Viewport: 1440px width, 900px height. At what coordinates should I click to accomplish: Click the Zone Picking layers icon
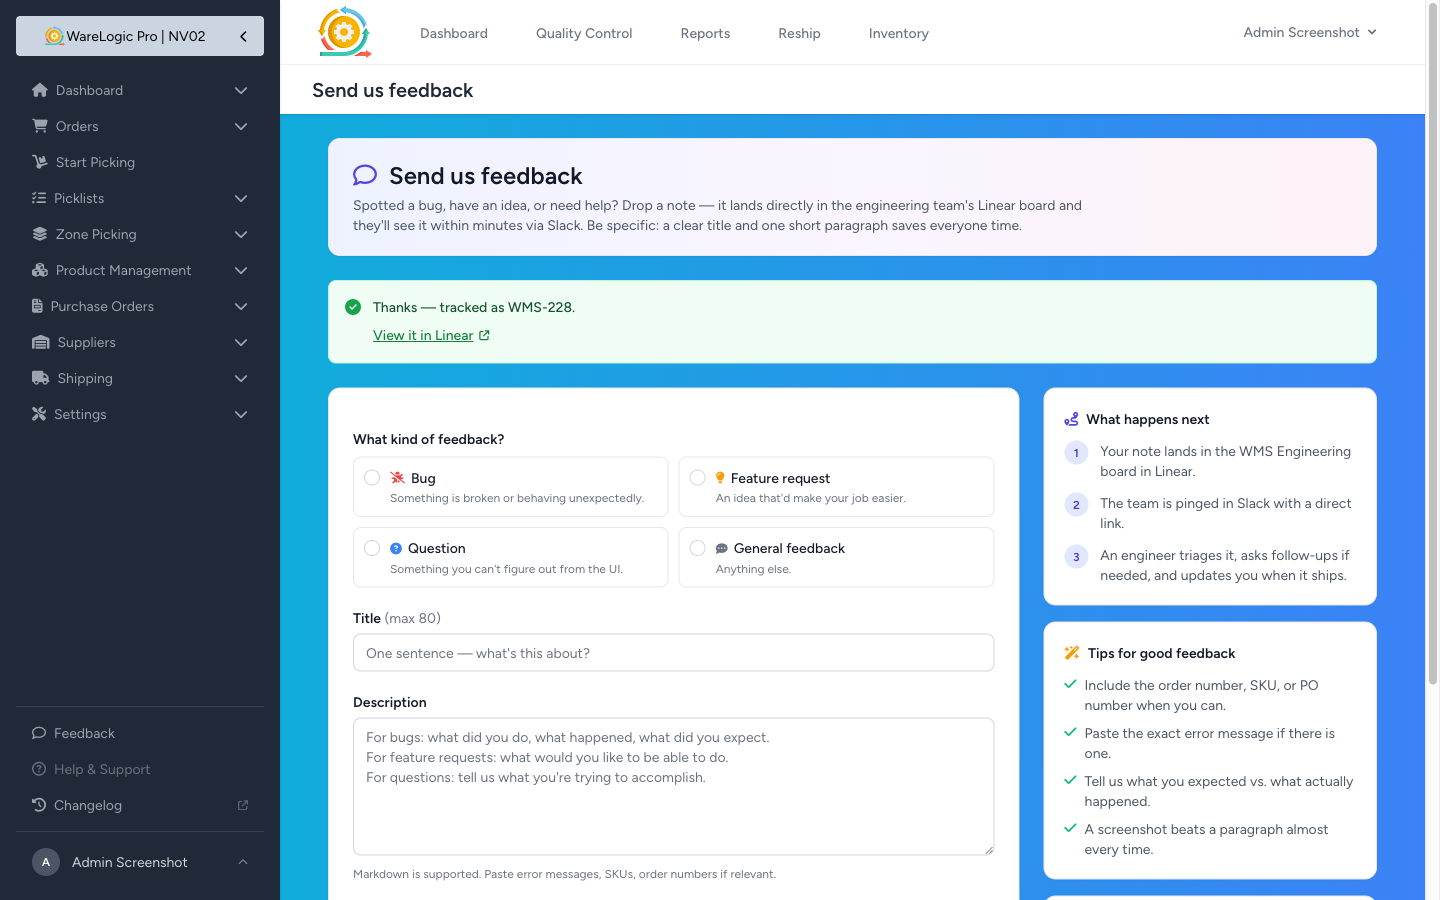click(40, 234)
